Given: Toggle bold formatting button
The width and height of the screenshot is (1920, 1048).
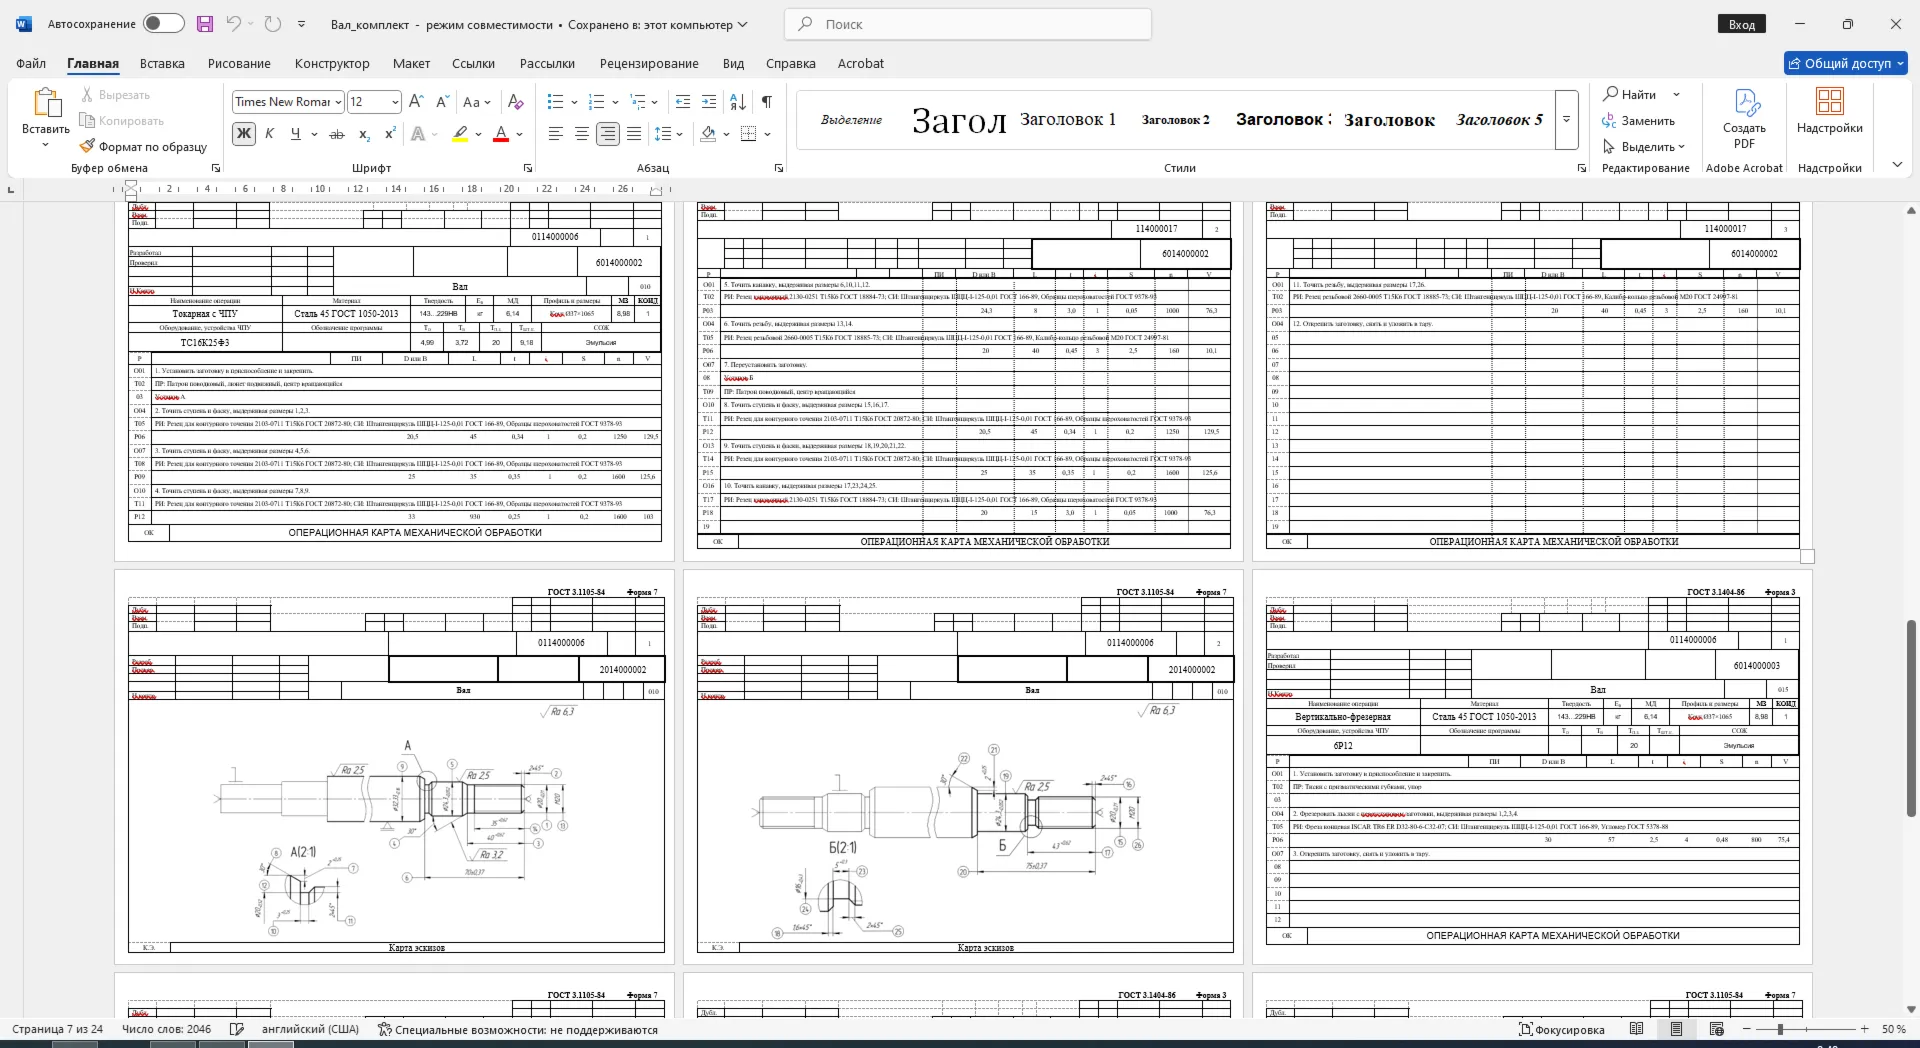Looking at the screenshot, I should click(243, 133).
